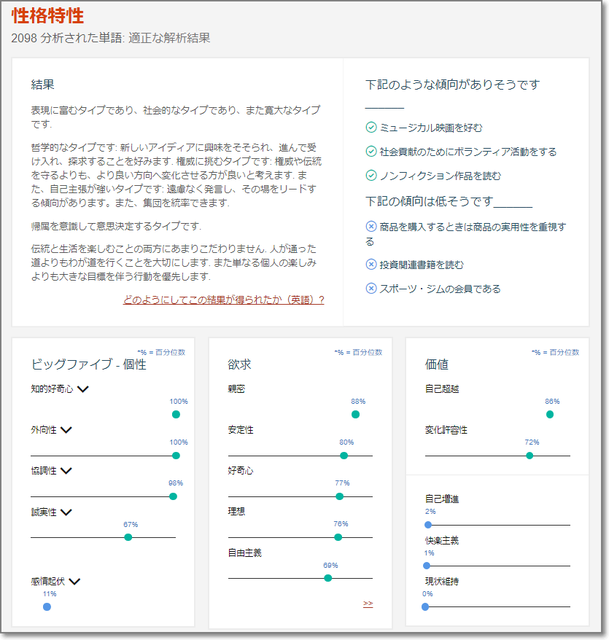This screenshot has height=640, width=609.
Task: Click the 親密 88% slider dot
Action: (355, 414)
